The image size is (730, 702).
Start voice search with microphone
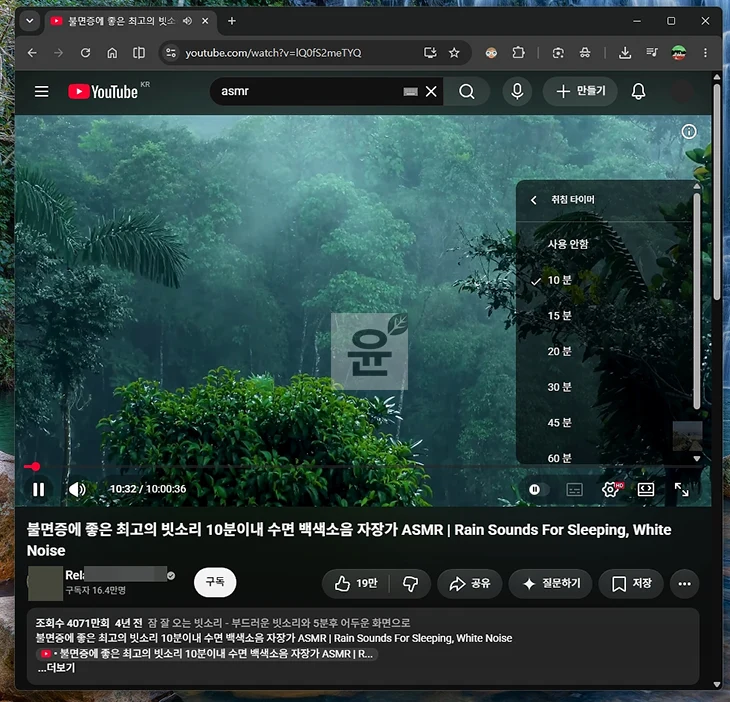tap(517, 91)
